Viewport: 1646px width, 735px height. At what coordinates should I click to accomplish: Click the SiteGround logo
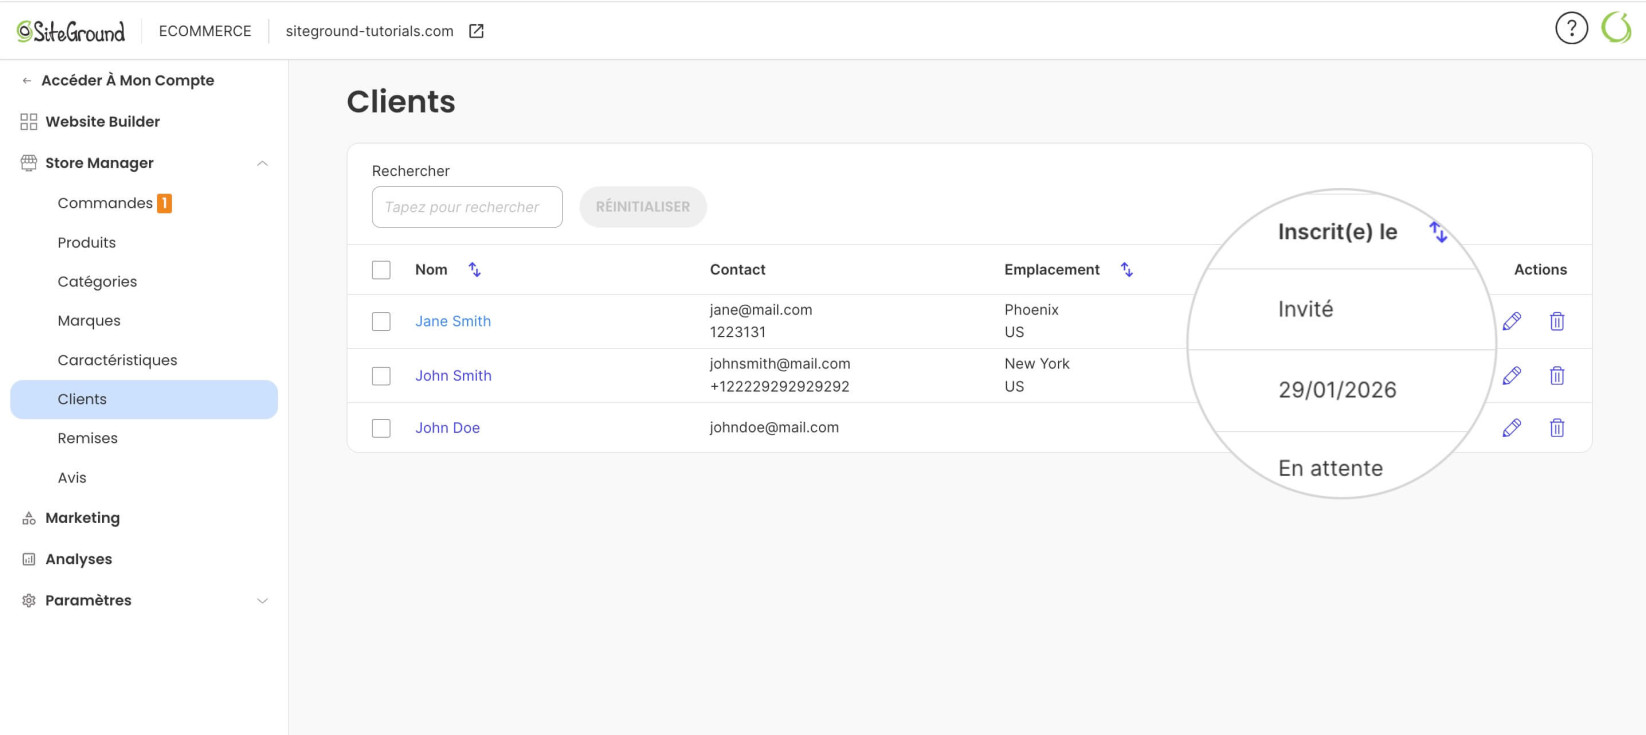pyautogui.click(x=71, y=31)
